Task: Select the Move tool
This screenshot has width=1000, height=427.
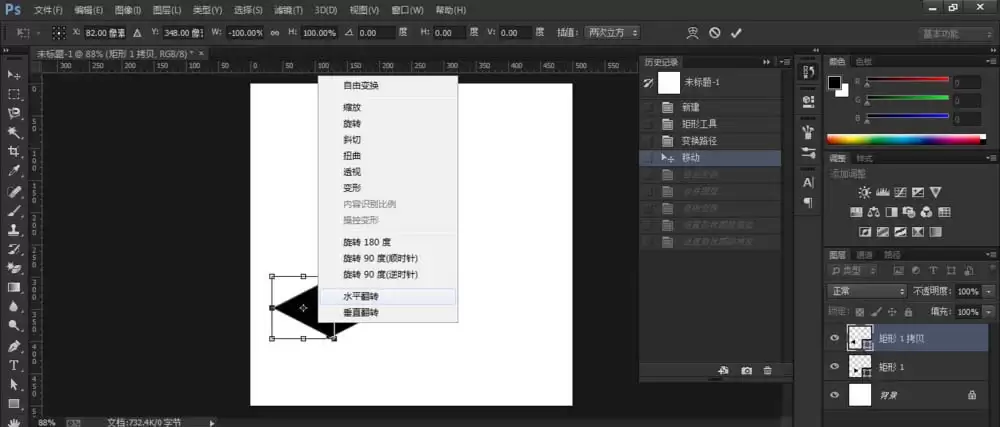Action: pos(14,75)
